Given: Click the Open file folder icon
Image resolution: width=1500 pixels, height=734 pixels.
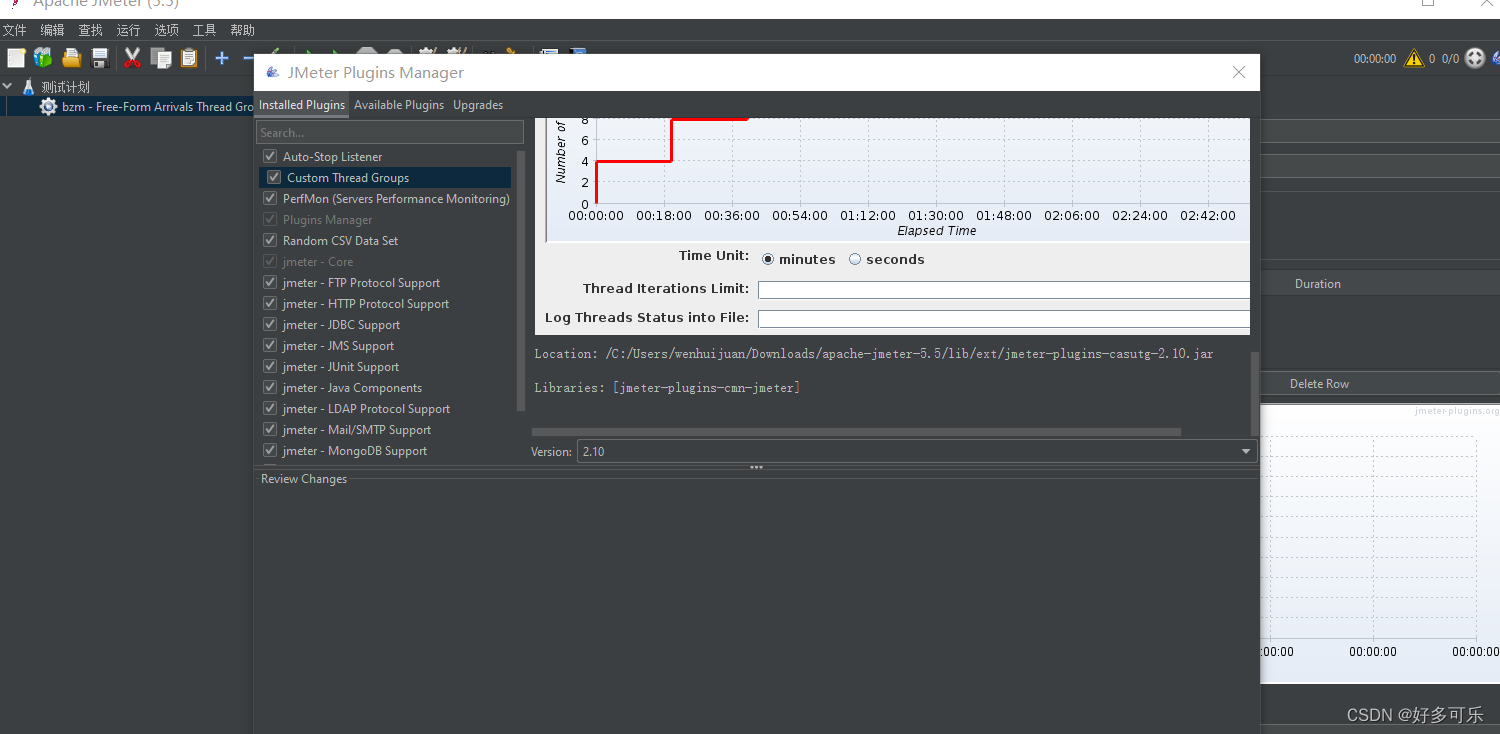Looking at the screenshot, I should [x=72, y=58].
